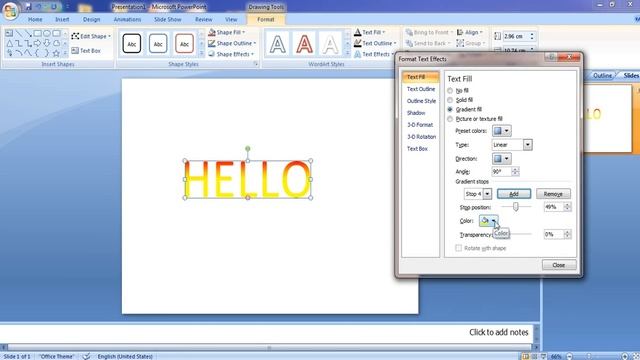Select the arrow line shape

click(28, 33)
